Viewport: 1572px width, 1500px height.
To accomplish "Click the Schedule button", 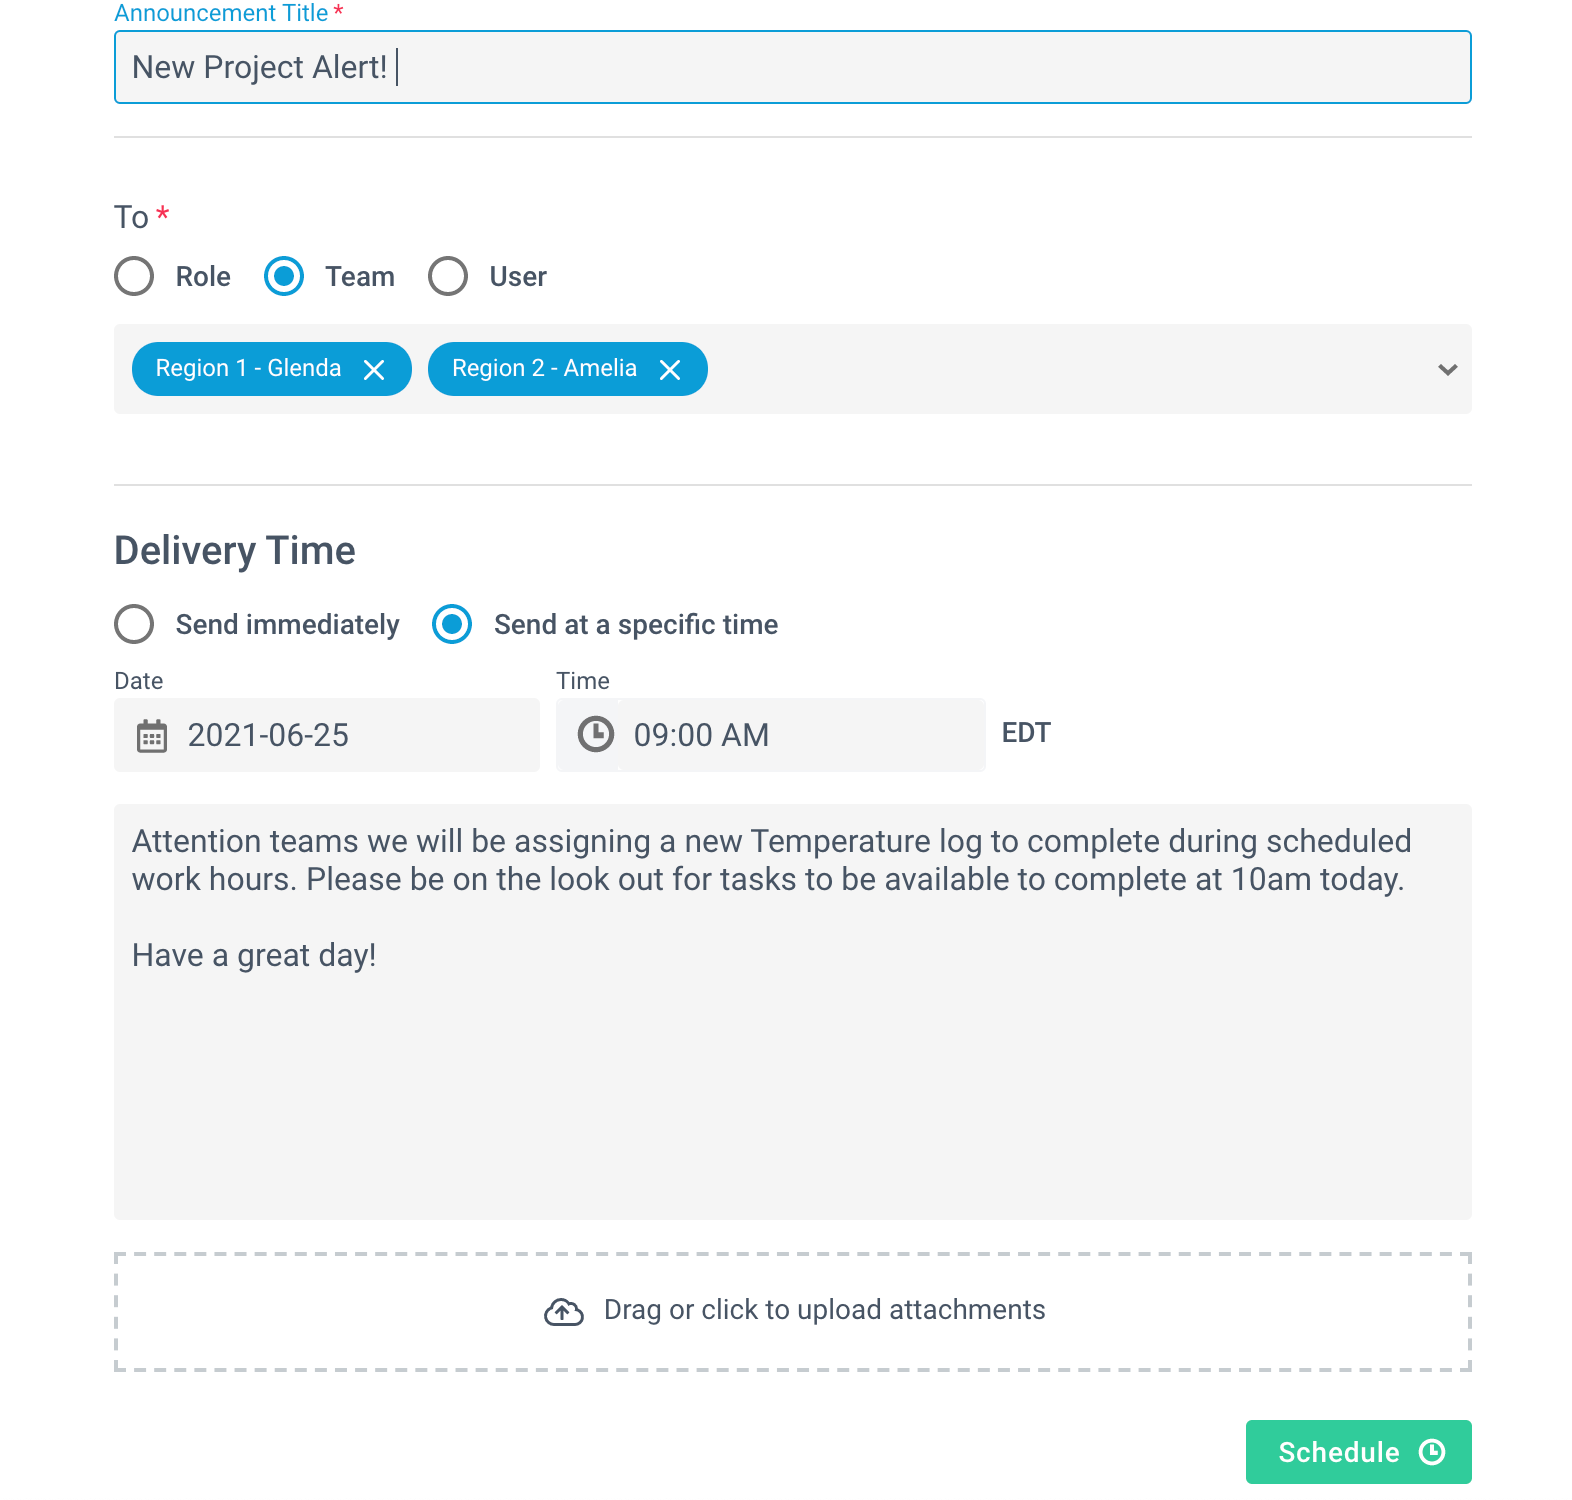I will coord(1359,1452).
